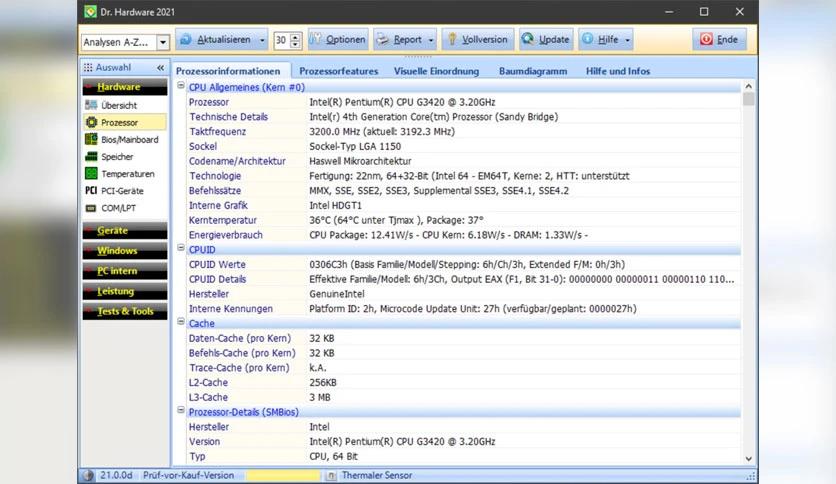
Task: Switch to the Prozessorfeatures tab
Action: [339, 71]
